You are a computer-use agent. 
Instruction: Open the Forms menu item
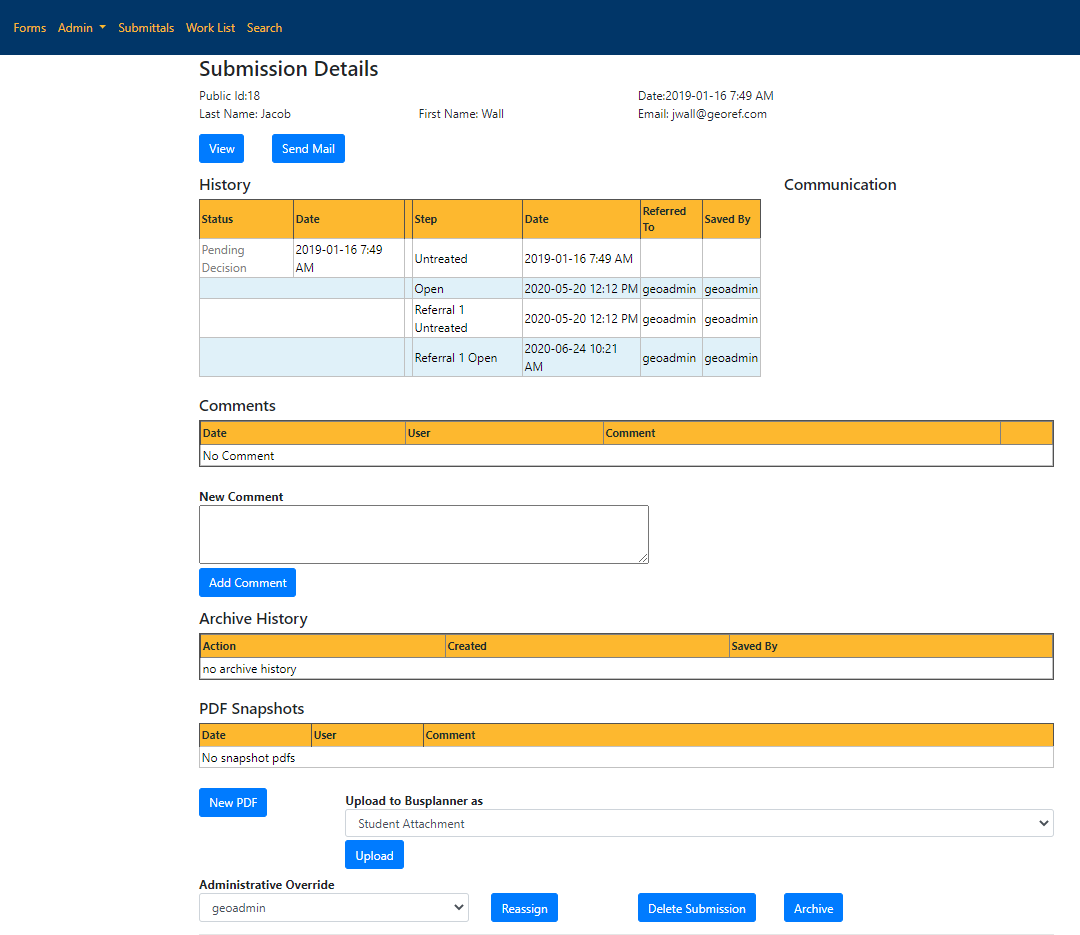[x=29, y=28]
